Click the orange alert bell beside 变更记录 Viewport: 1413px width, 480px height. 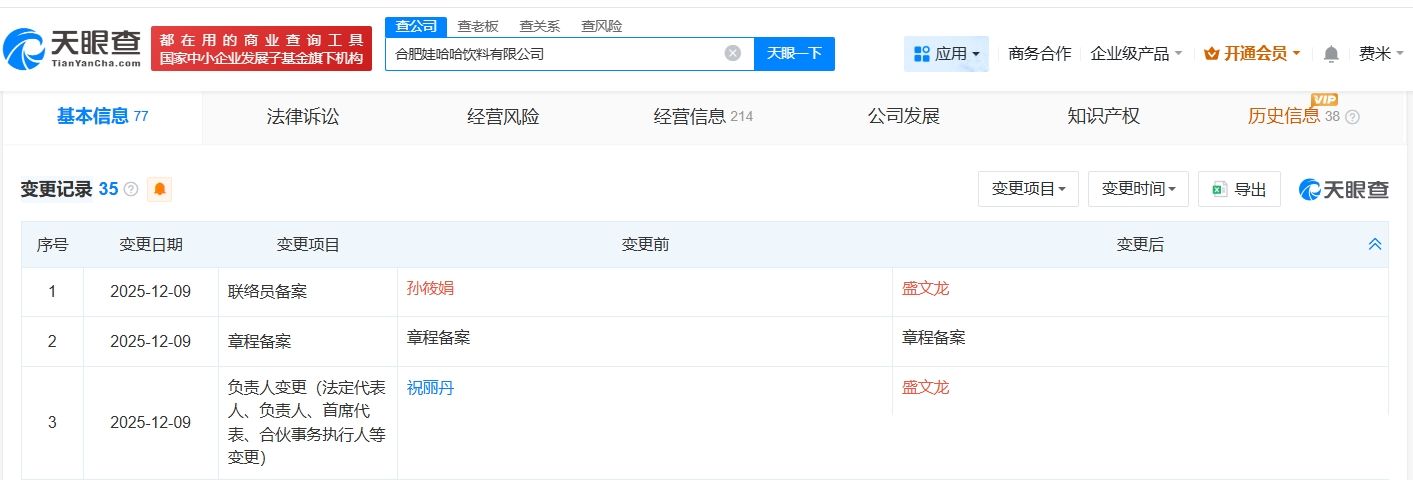click(159, 189)
